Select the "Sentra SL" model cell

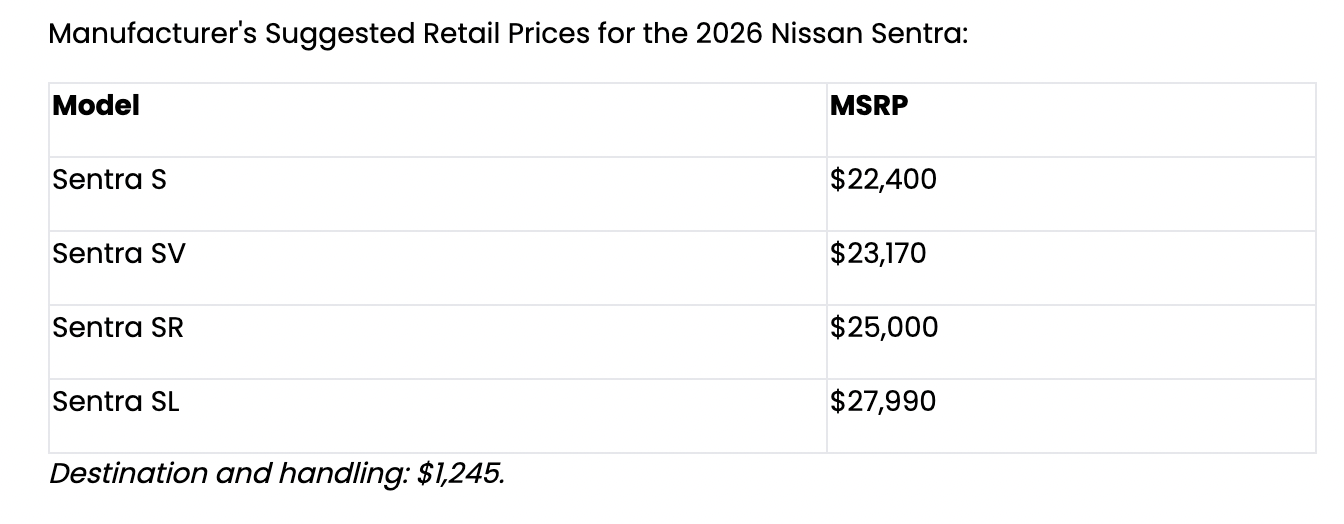116,402
